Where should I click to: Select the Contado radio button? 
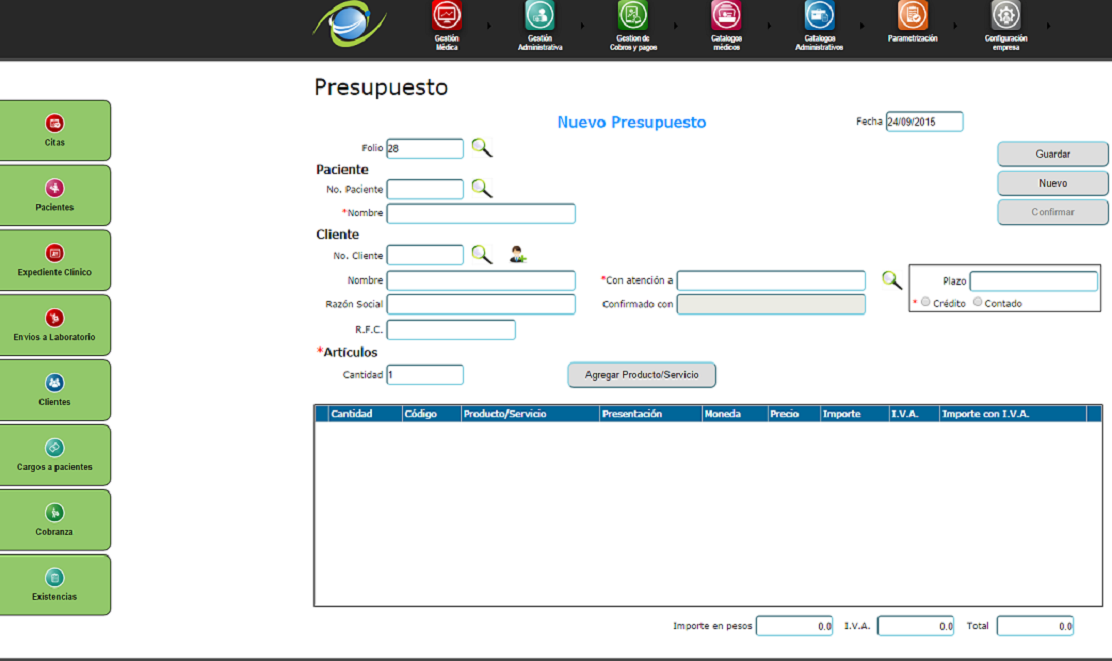click(x=978, y=302)
